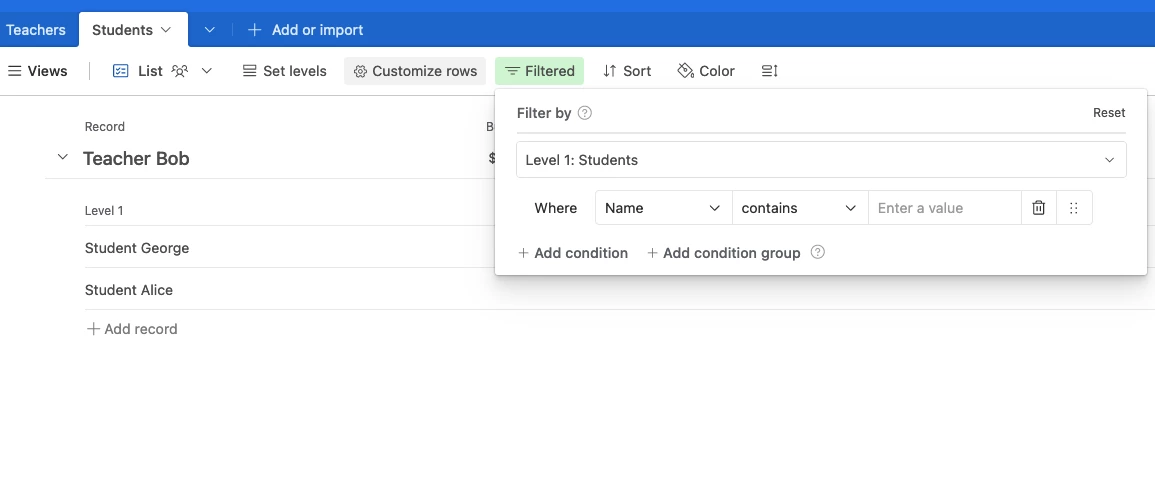Expand the List view options chevron
Viewport: 1155px width, 481px height.
click(207, 71)
